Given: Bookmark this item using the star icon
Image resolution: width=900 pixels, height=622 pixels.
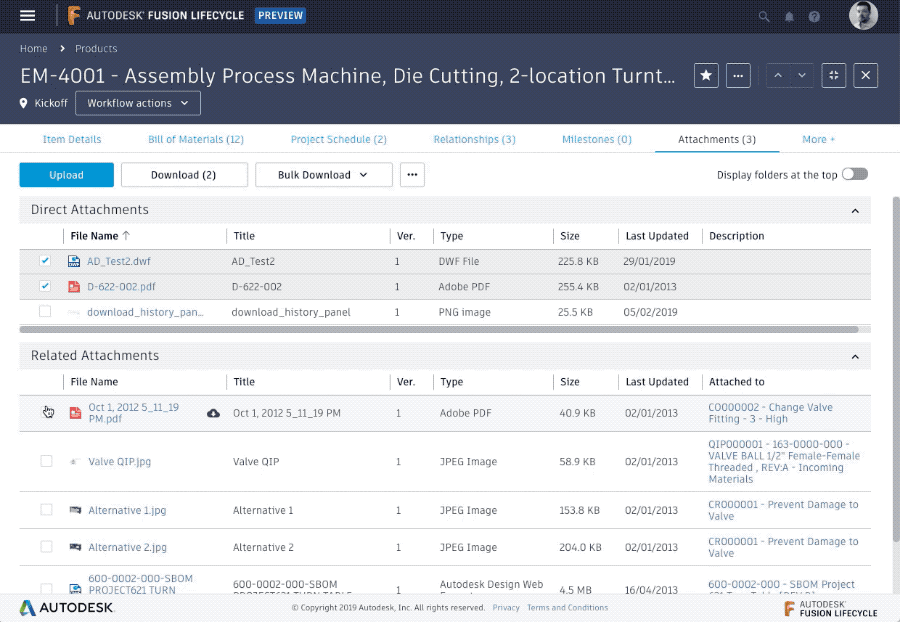Looking at the screenshot, I should tap(706, 75).
